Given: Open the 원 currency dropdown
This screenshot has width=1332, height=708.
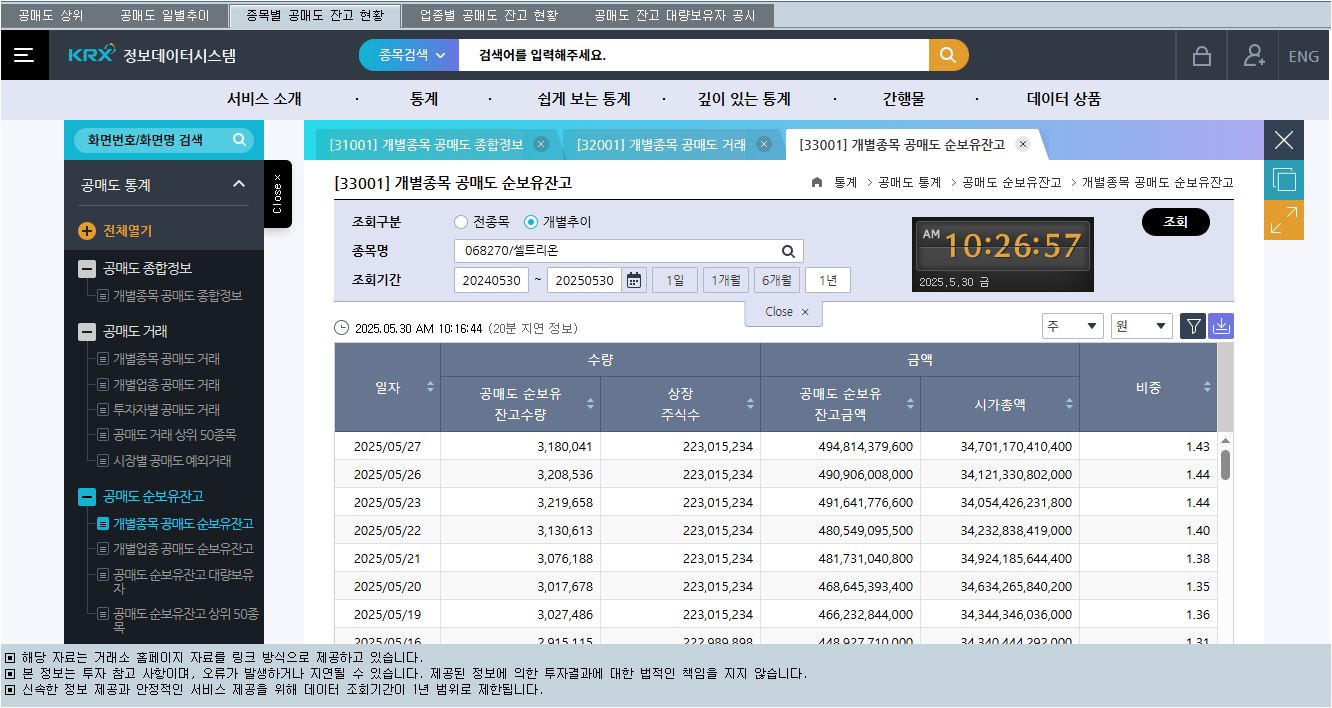Looking at the screenshot, I should 1141,326.
